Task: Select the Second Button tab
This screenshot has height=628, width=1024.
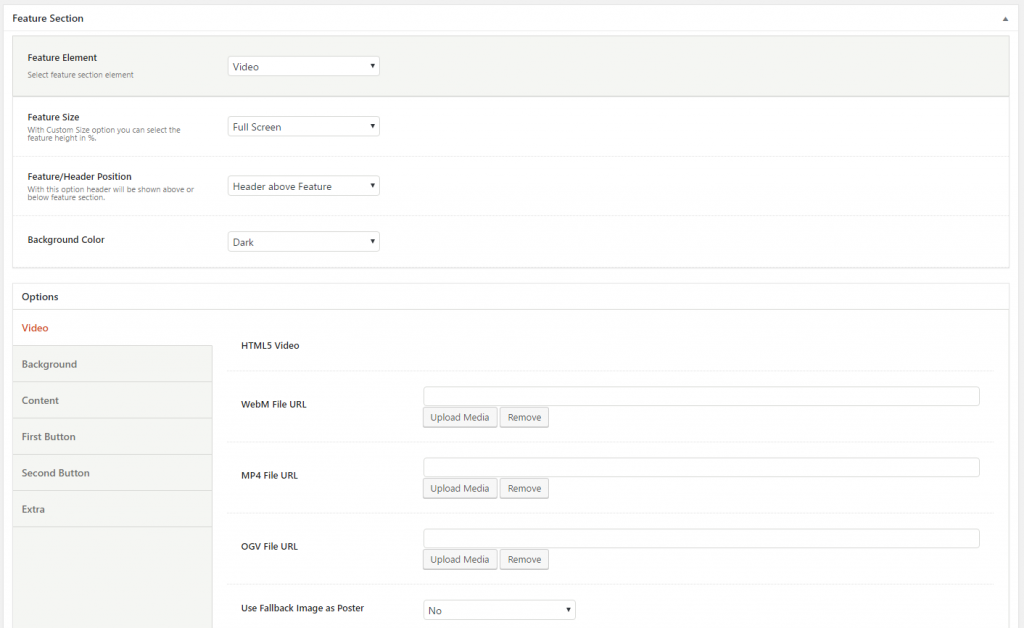Action: coord(56,473)
